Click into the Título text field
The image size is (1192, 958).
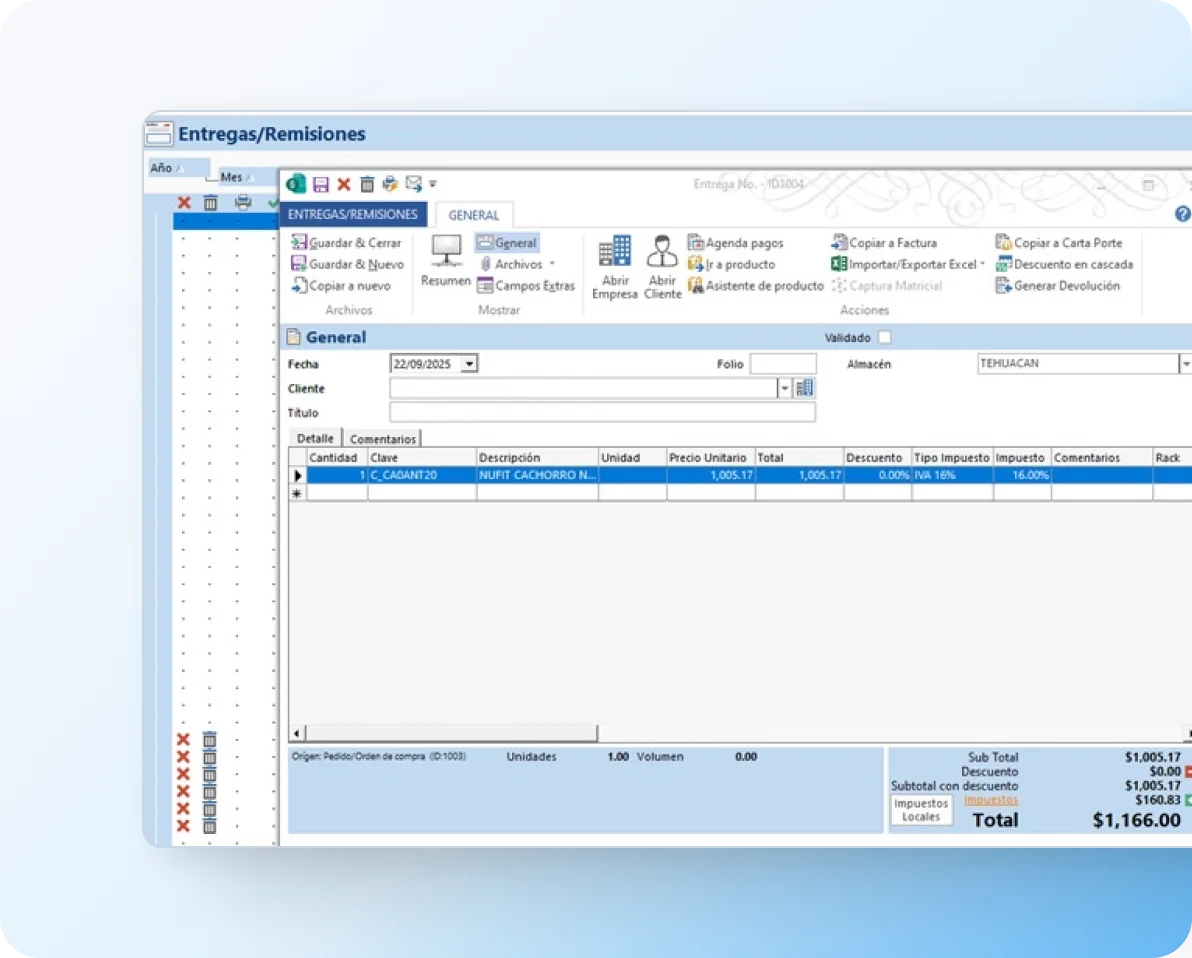tap(602, 412)
